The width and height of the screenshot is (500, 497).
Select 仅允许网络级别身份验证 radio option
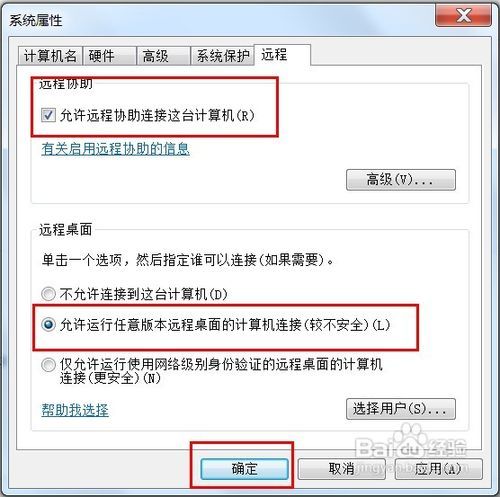(x=48, y=365)
